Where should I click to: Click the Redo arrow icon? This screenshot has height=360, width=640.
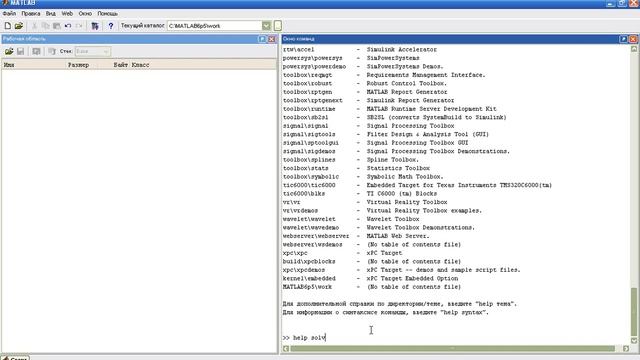[79, 26]
